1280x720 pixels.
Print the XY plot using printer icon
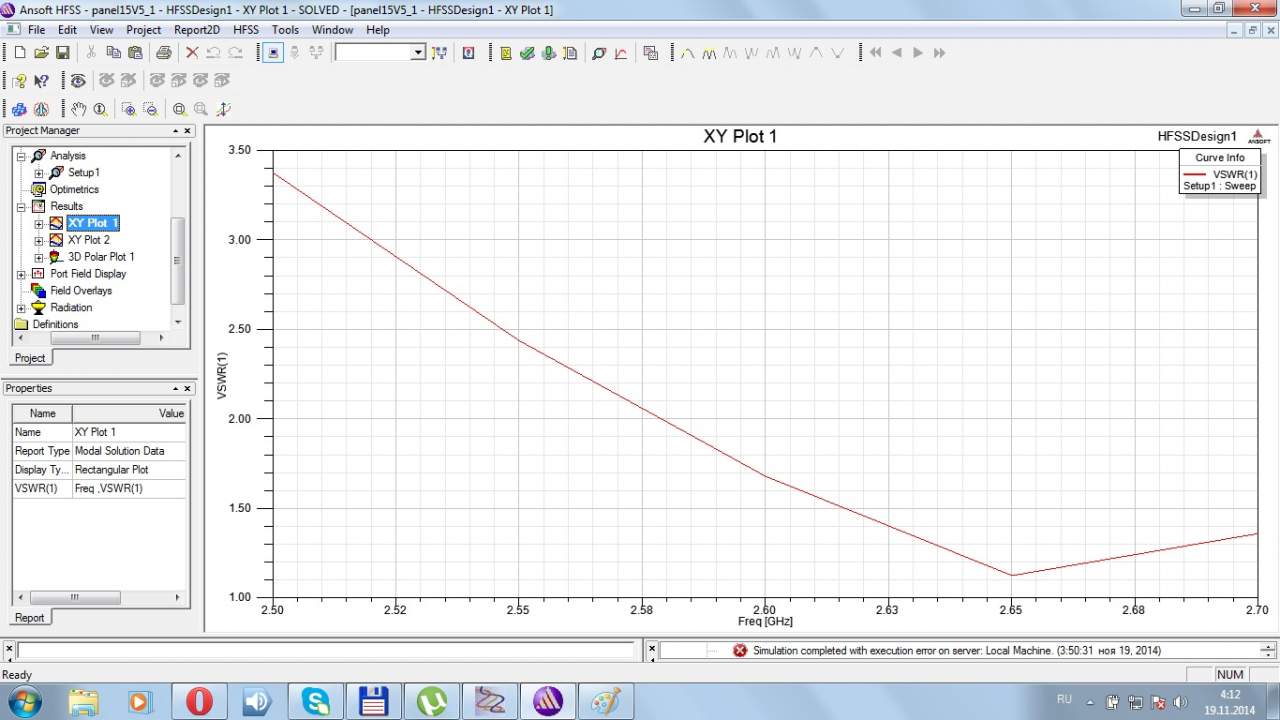pyautogui.click(x=163, y=52)
